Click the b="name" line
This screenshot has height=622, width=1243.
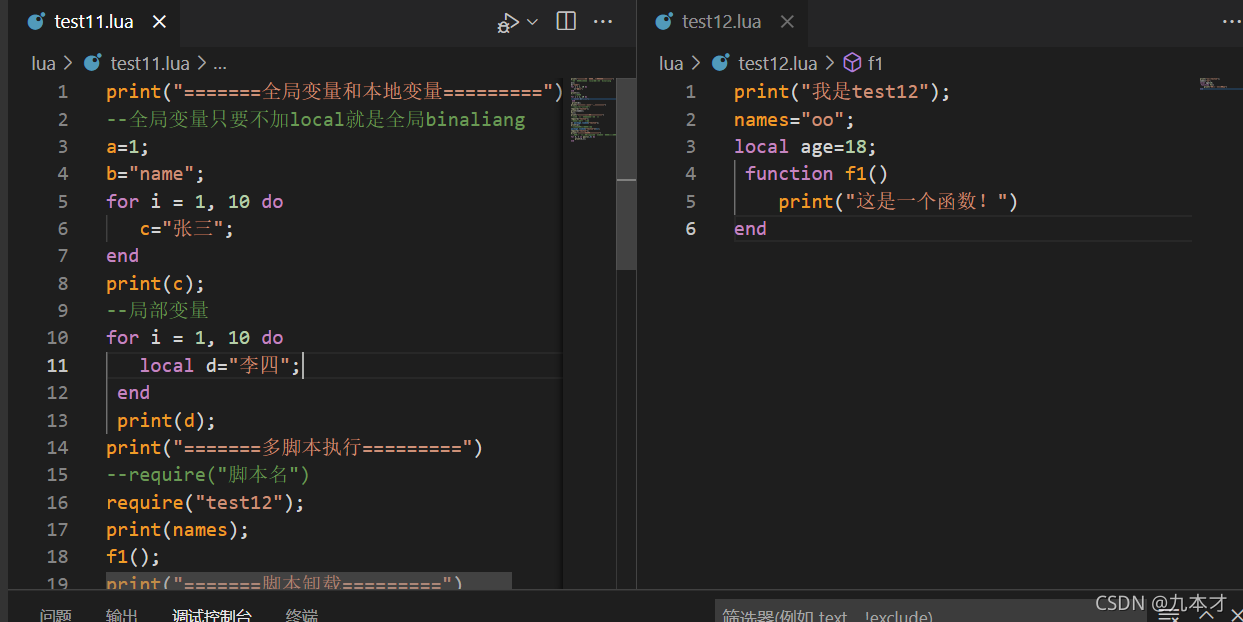pos(155,173)
